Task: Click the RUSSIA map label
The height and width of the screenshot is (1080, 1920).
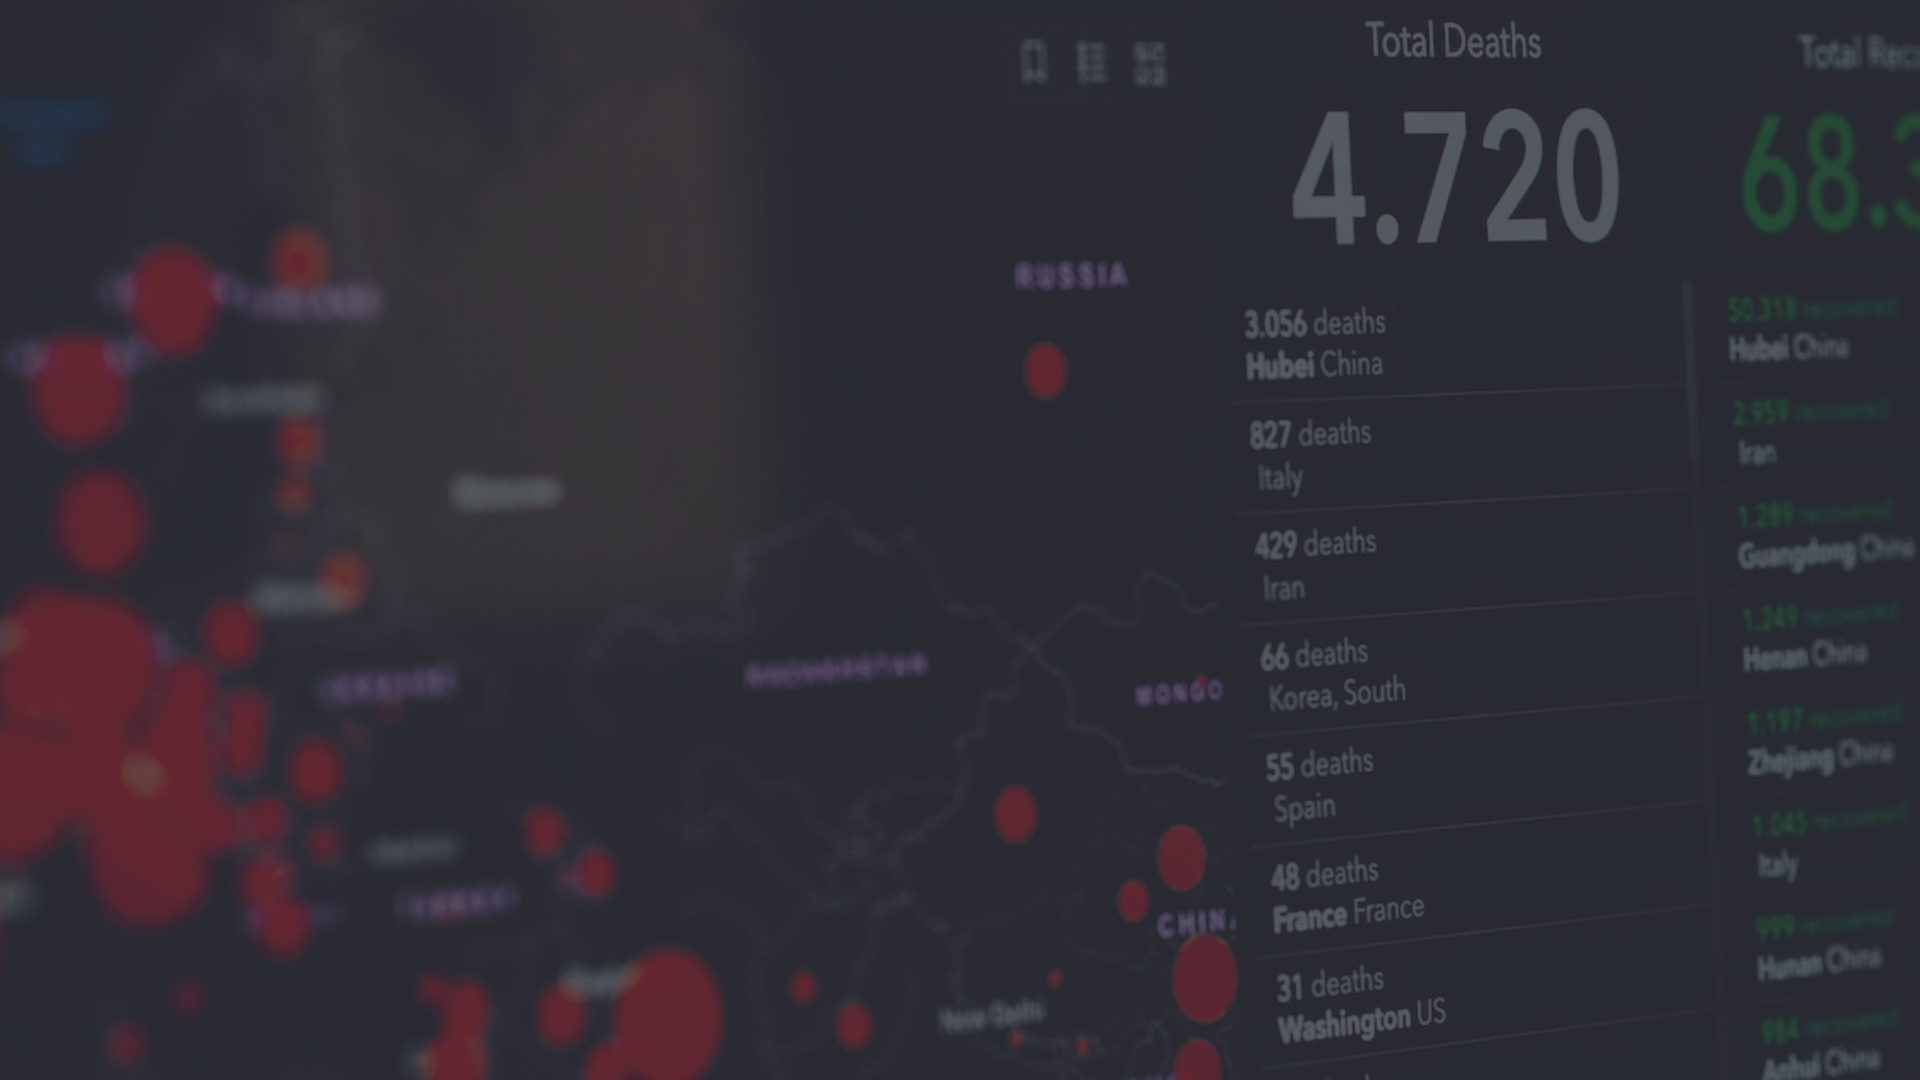Action: click(x=1071, y=275)
